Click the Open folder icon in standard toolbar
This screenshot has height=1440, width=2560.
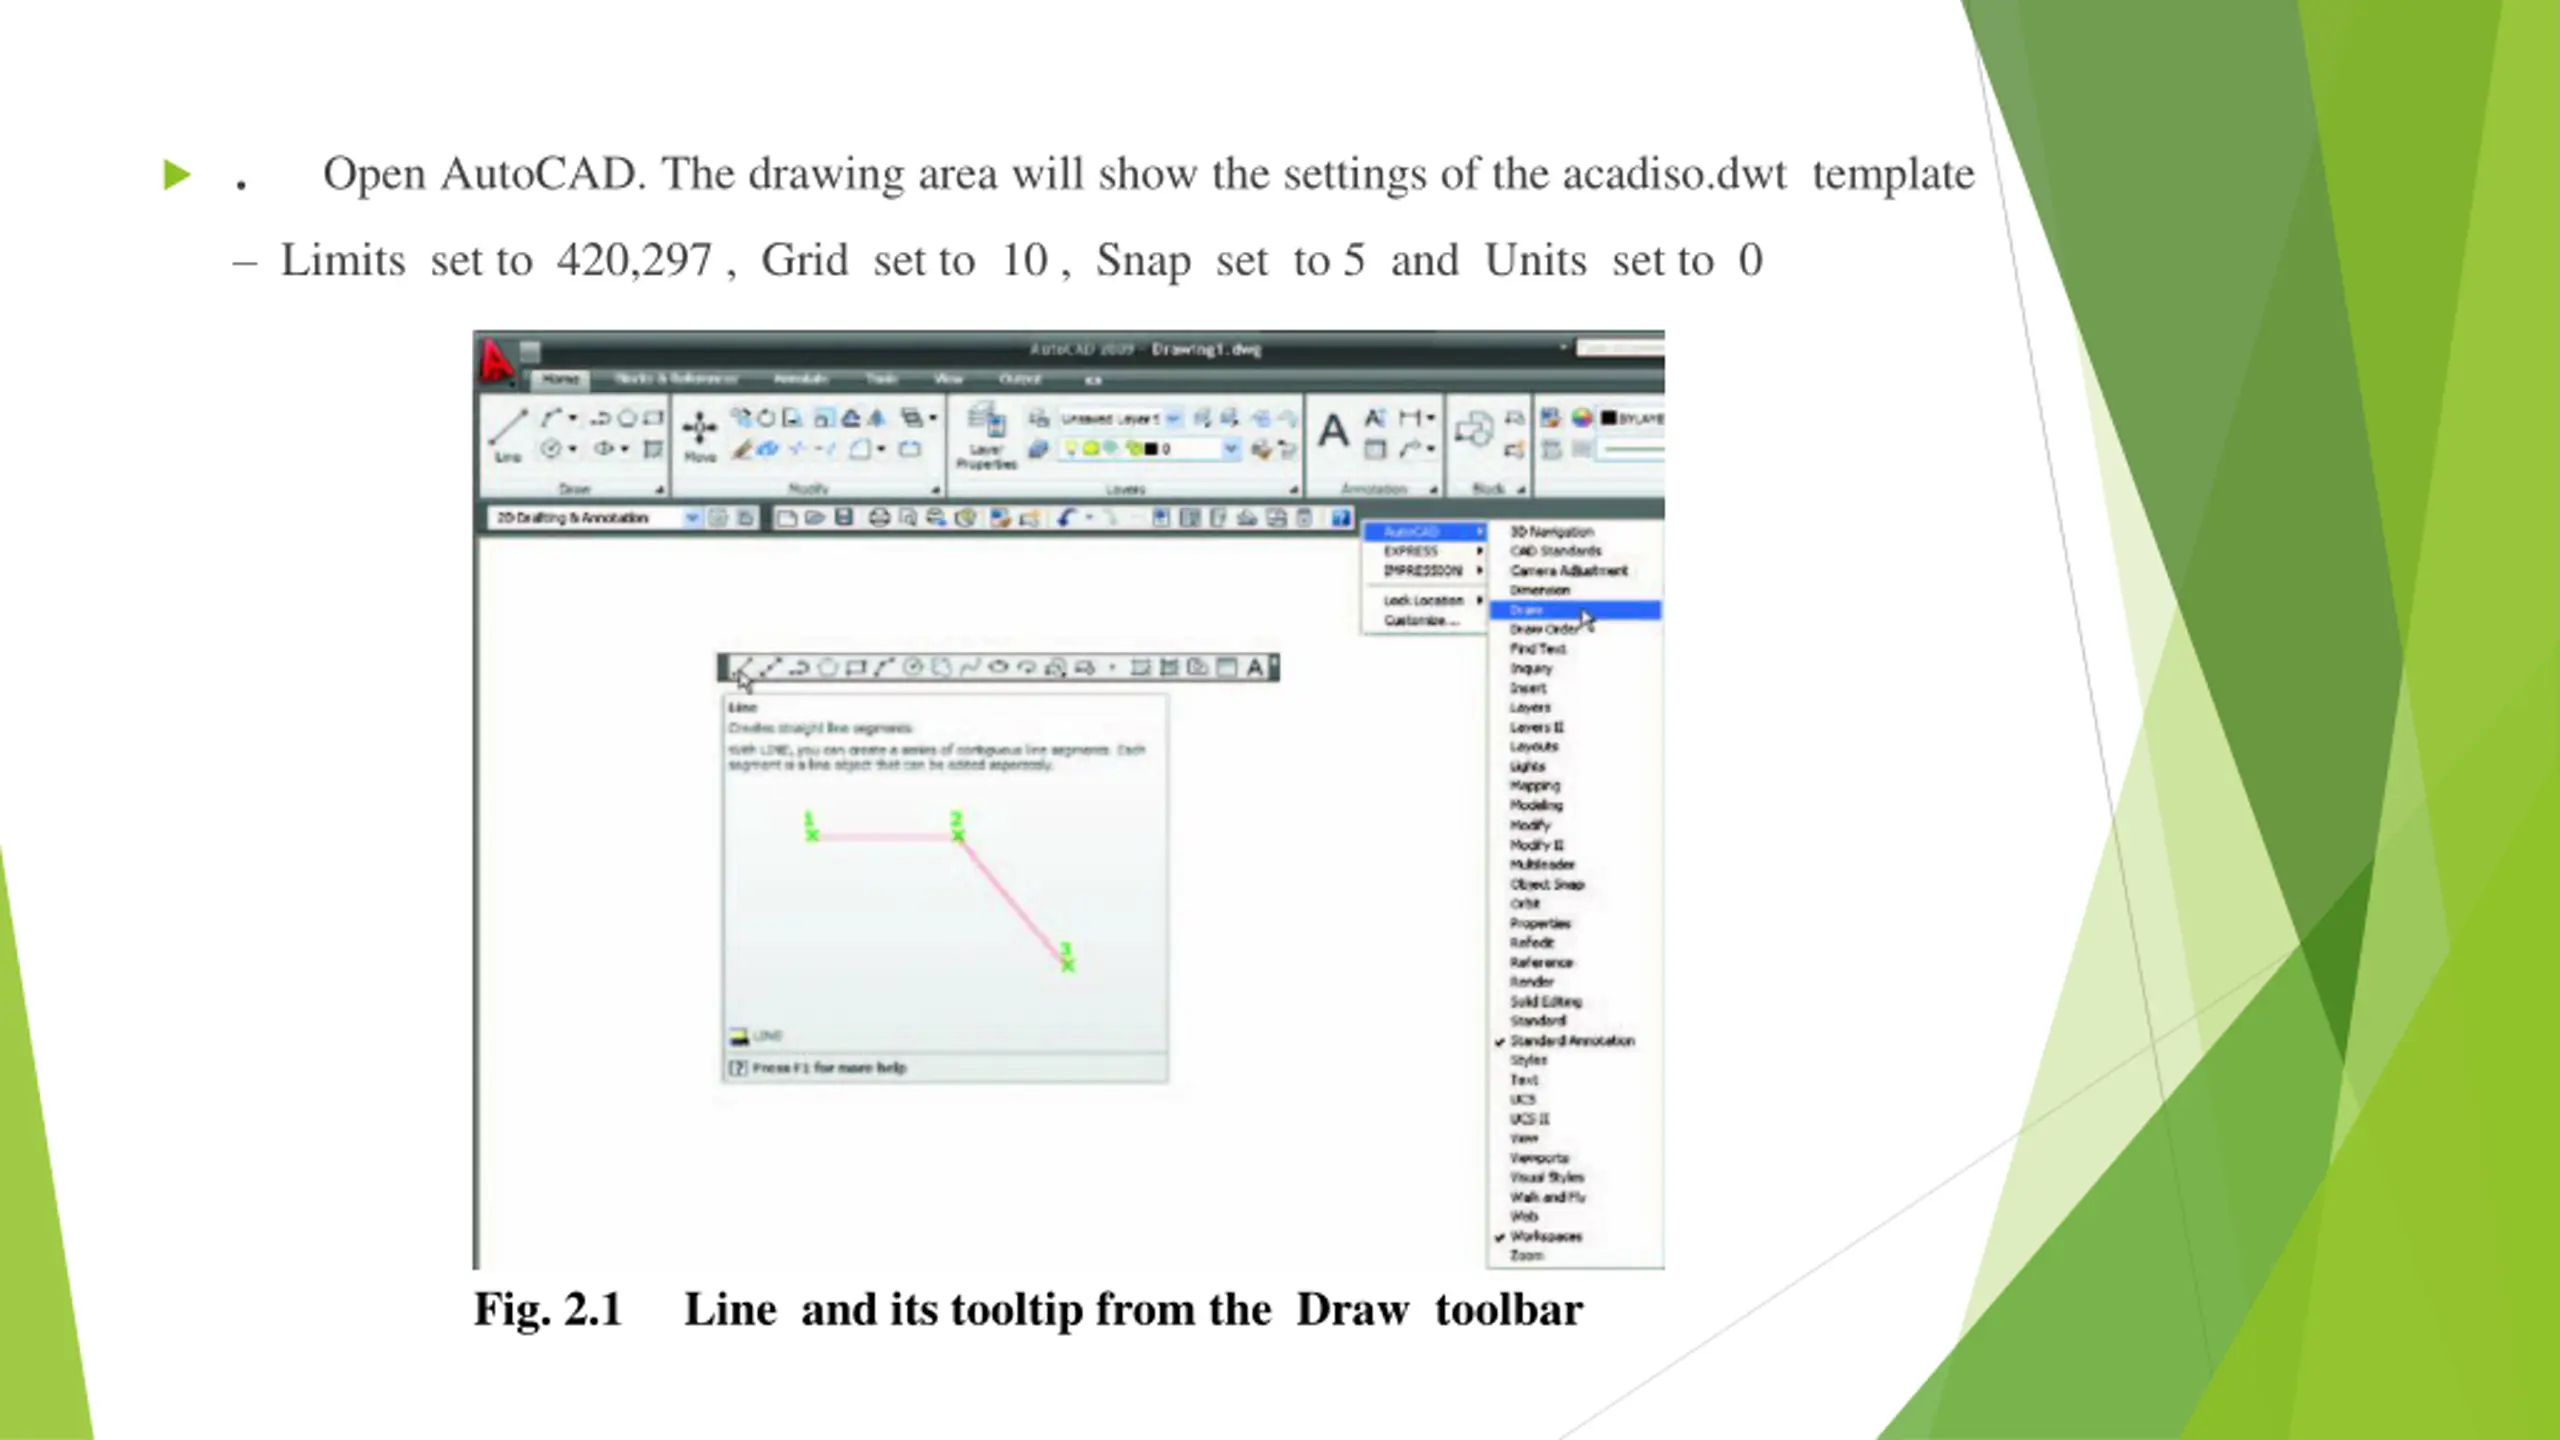[x=814, y=517]
